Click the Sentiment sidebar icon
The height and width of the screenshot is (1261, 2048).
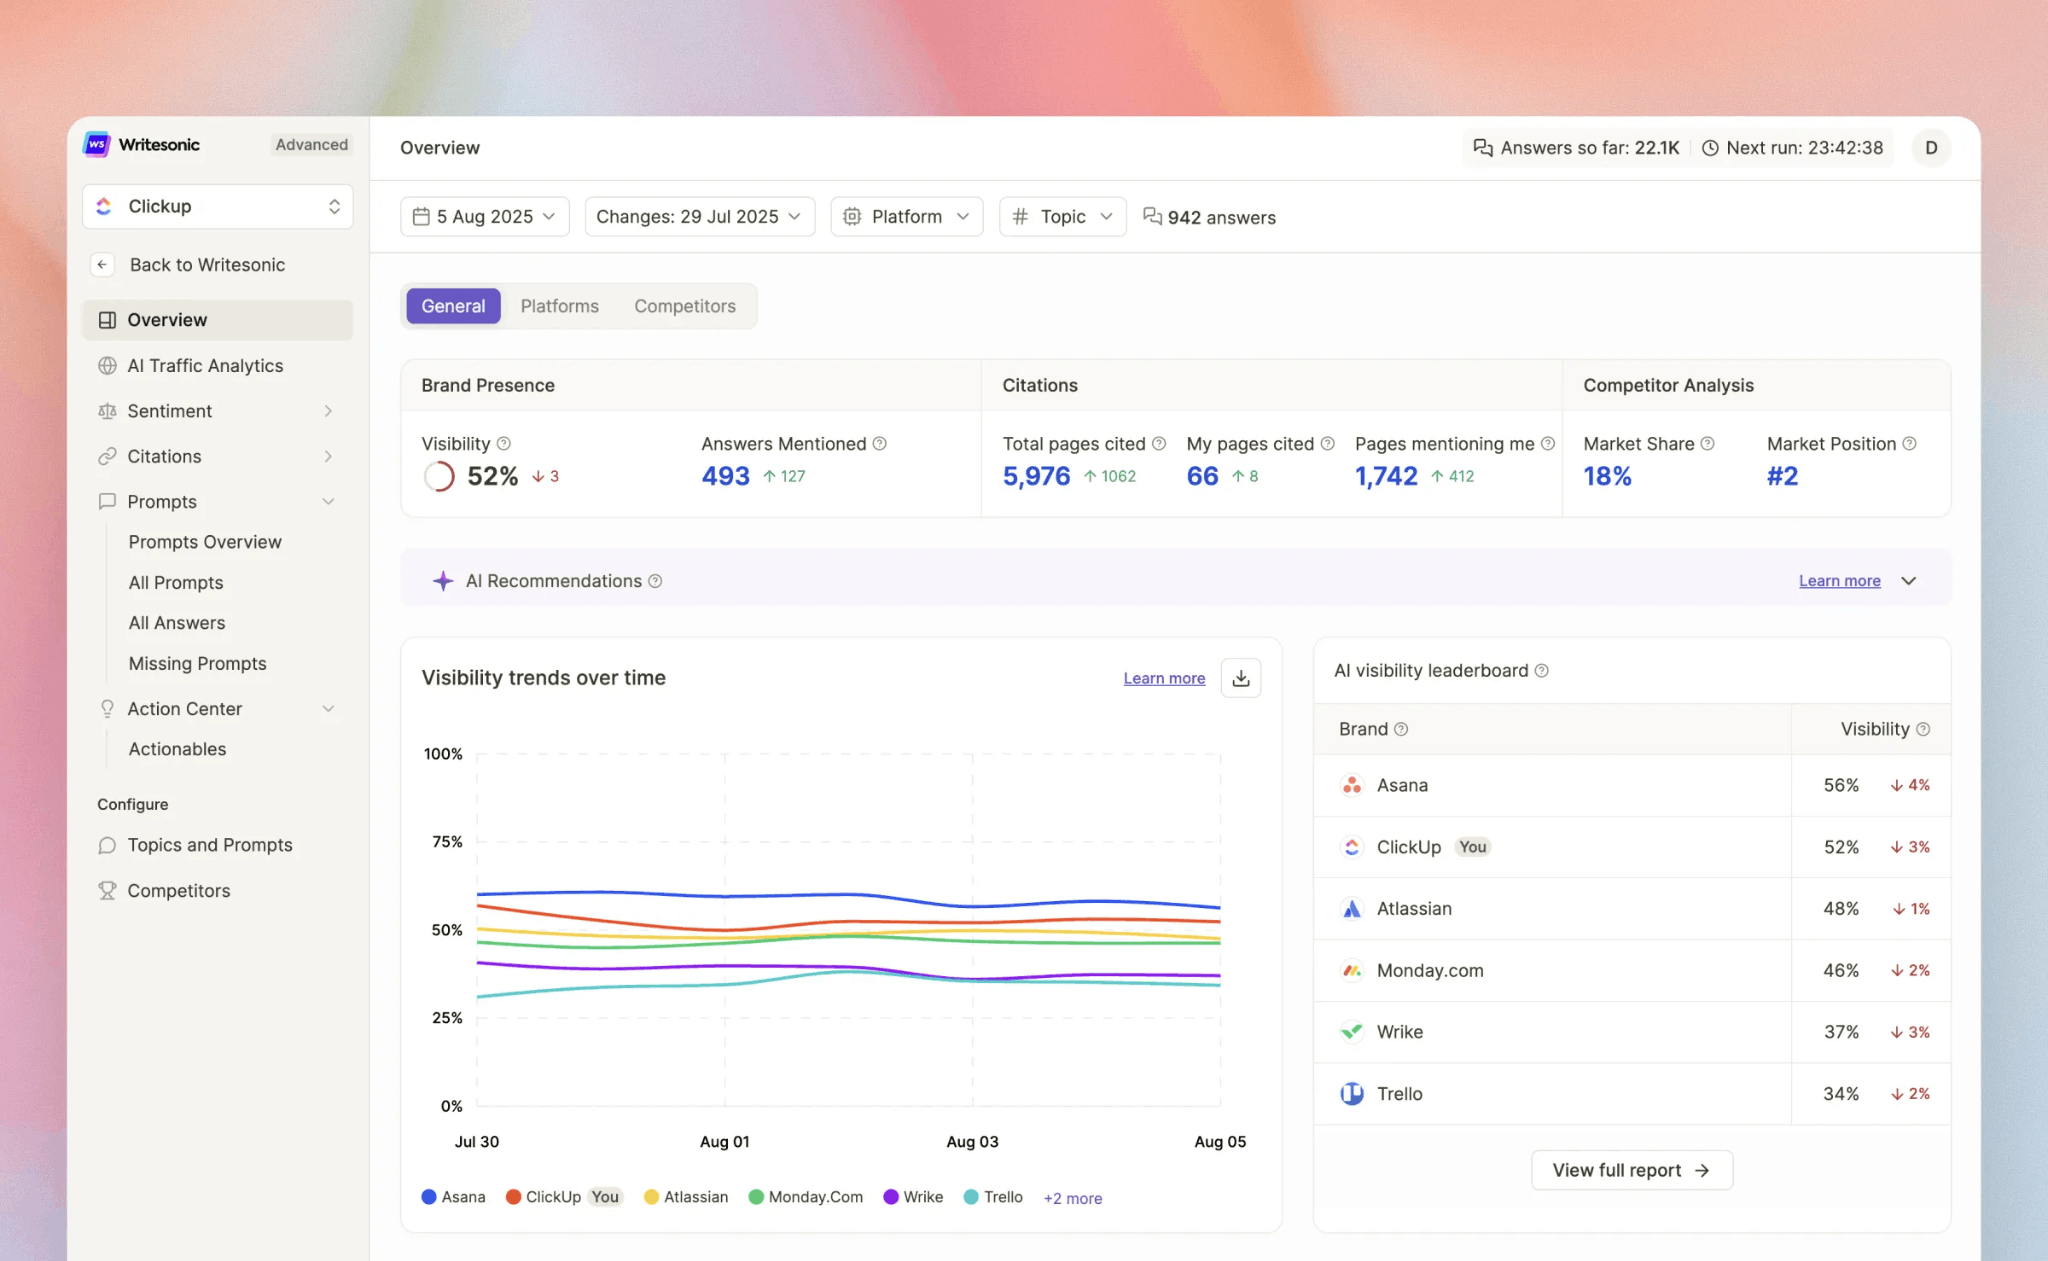(108, 410)
